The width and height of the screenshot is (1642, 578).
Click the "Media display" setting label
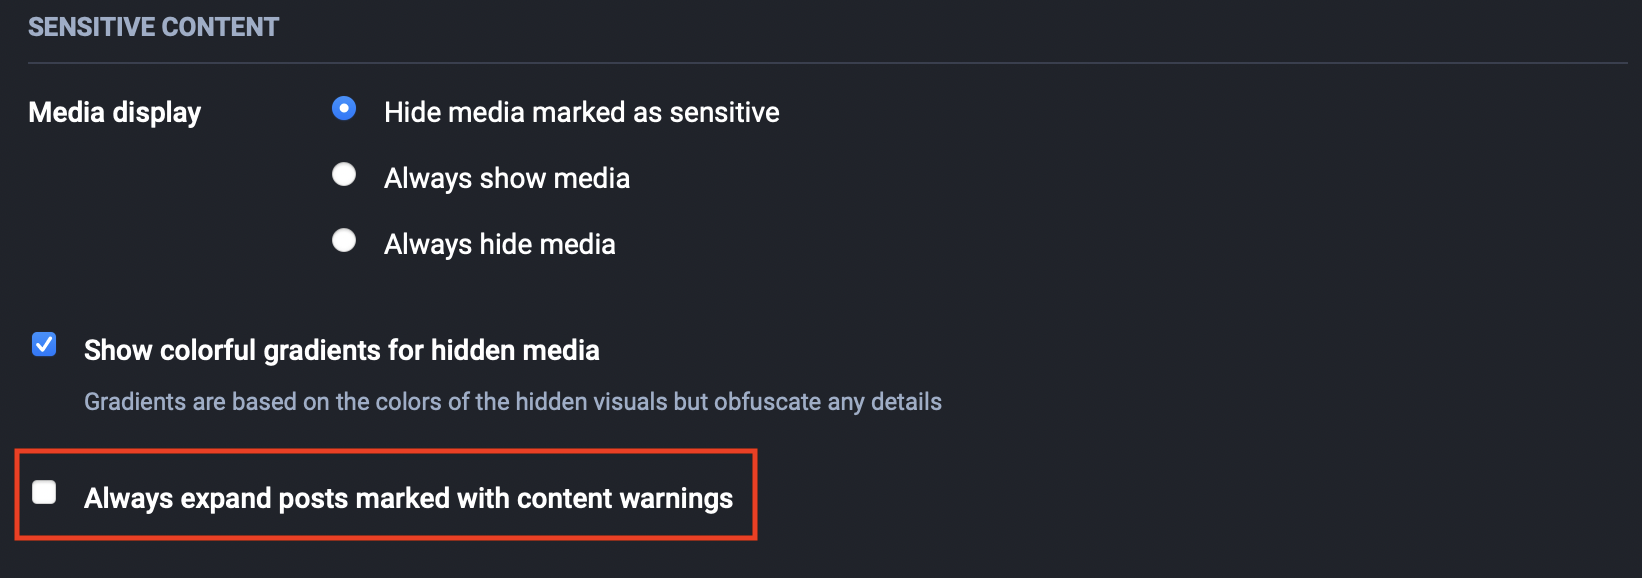114,112
